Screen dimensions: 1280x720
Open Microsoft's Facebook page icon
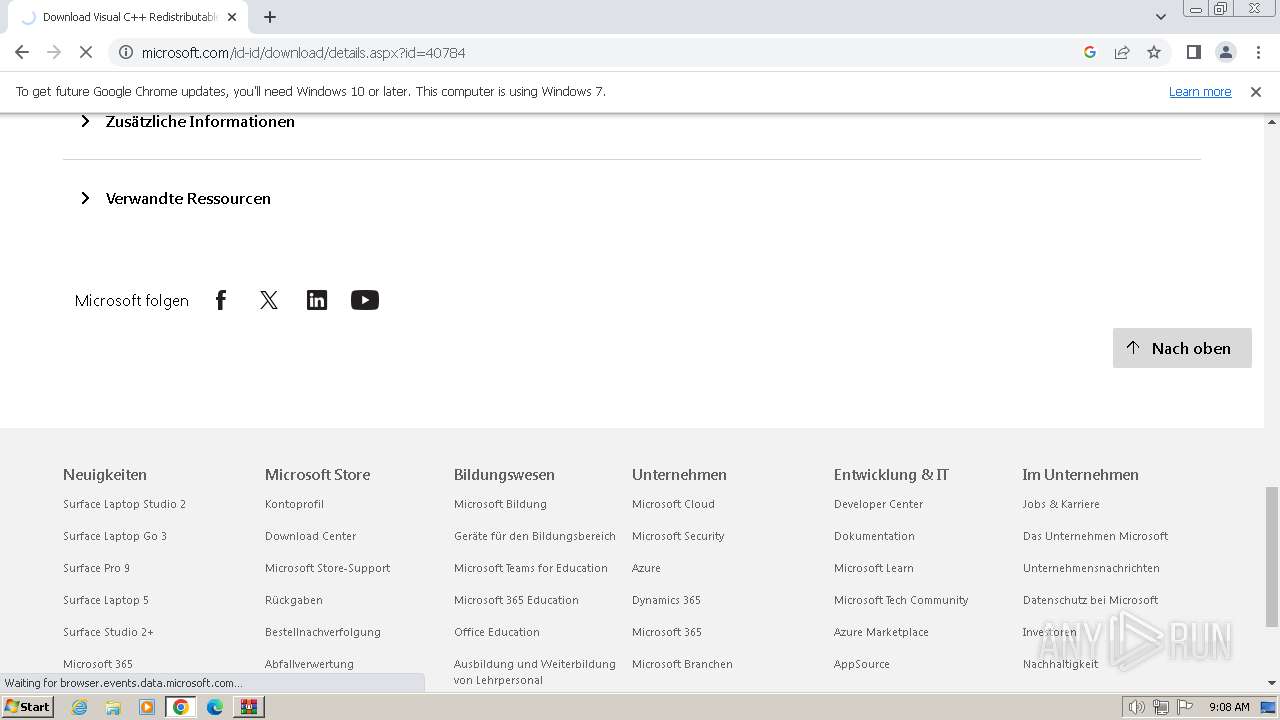click(221, 300)
